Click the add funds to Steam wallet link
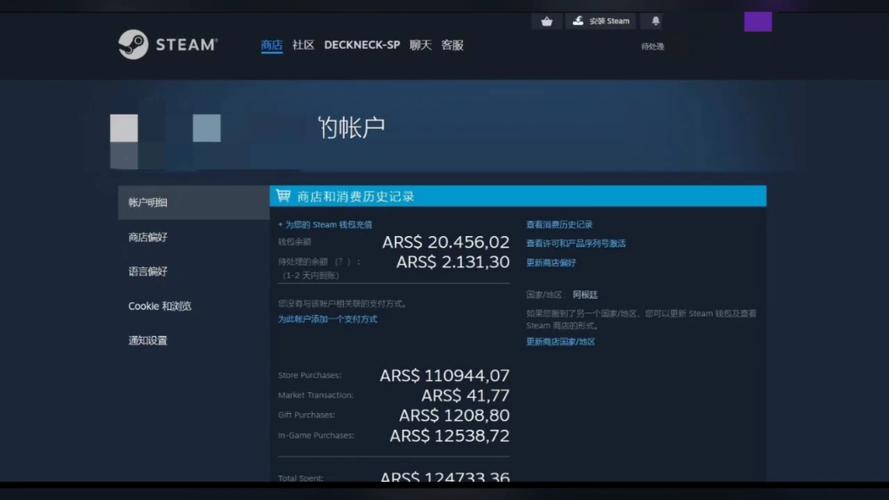Screen dimensions: 889x500 (x=325, y=224)
